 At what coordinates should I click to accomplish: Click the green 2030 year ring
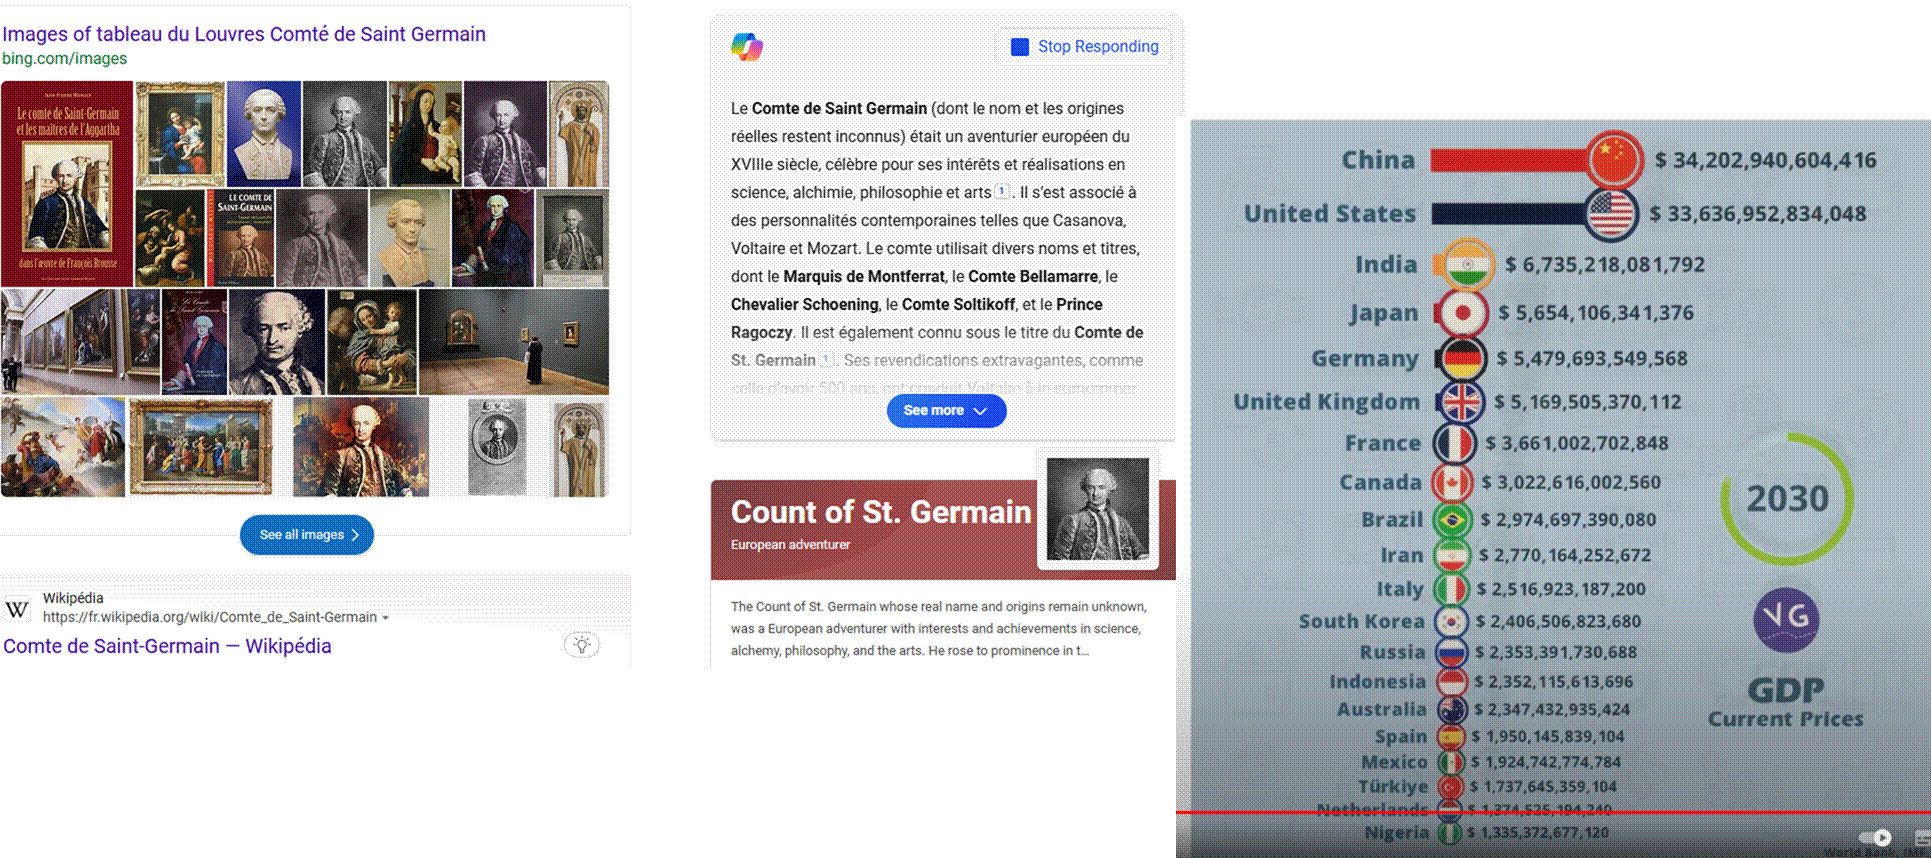pyautogui.click(x=1787, y=498)
